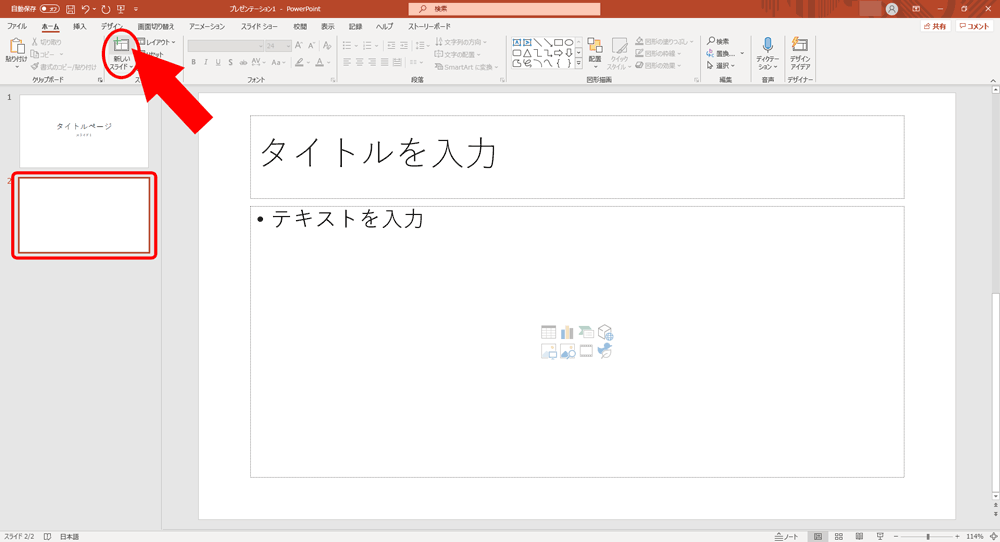
Task: Open the Slide Show (スライド ショー) tab
Action: tap(259, 26)
